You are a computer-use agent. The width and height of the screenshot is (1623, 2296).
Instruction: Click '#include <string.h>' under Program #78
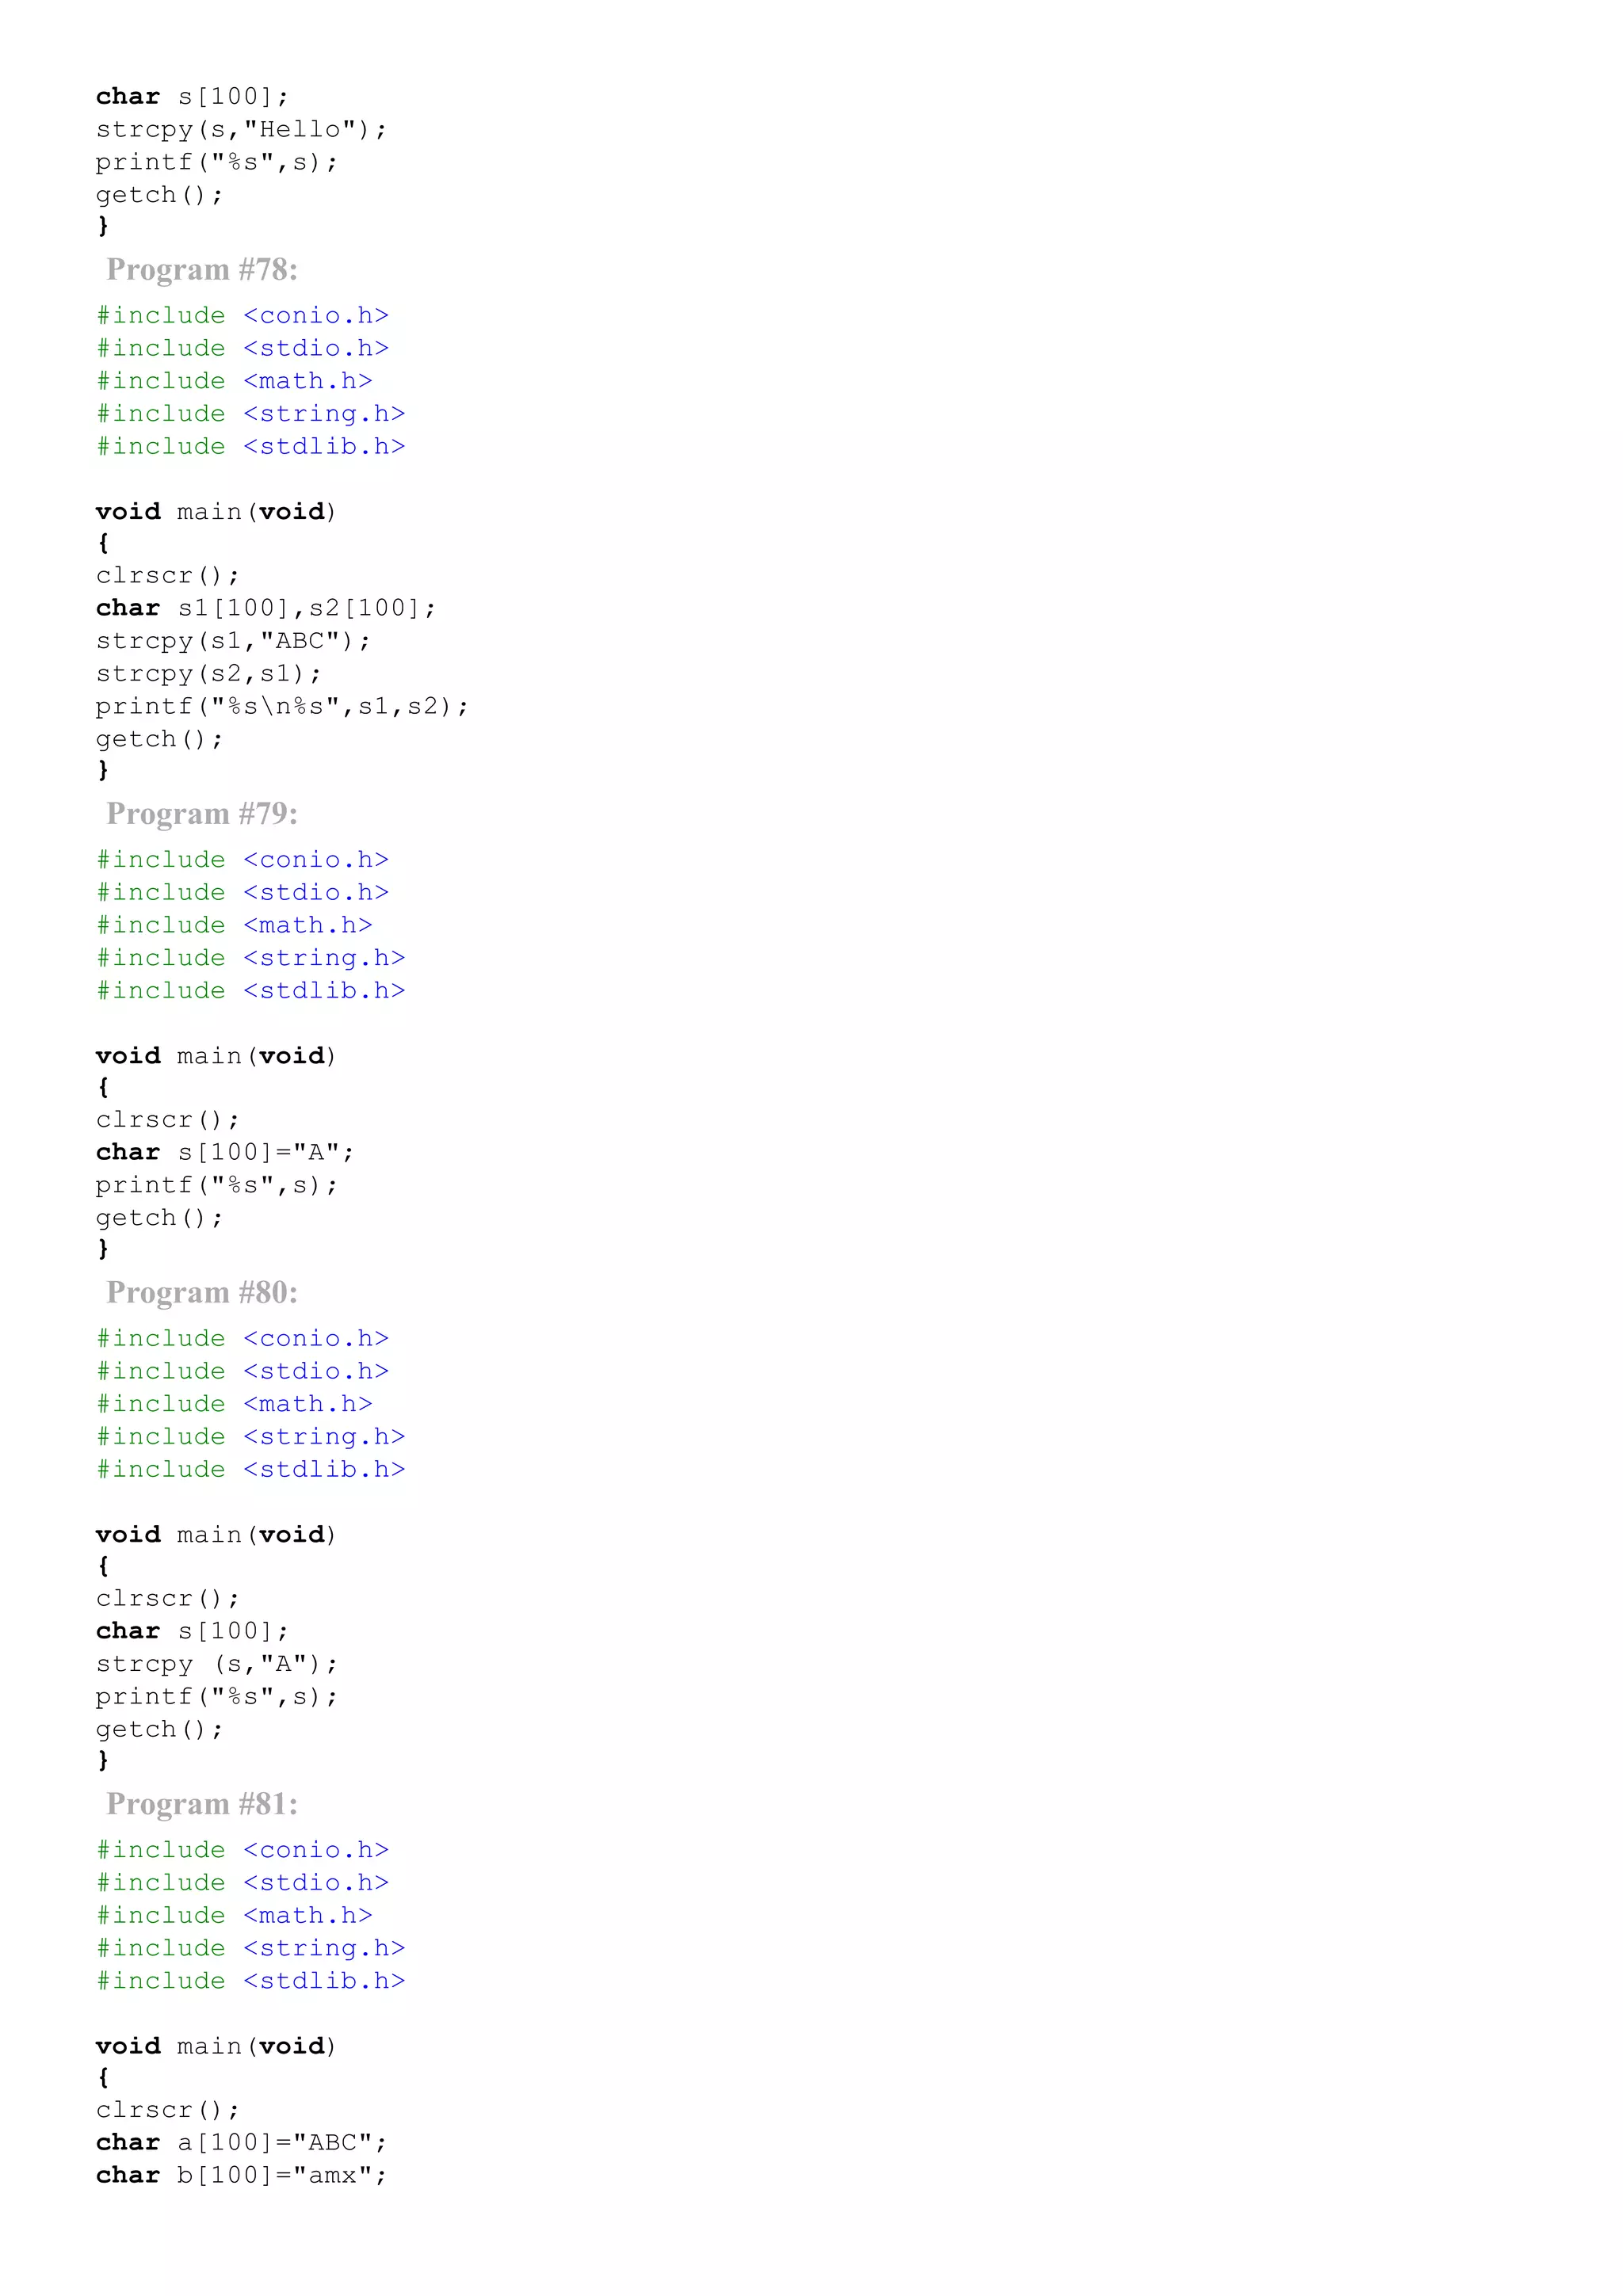(251, 414)
